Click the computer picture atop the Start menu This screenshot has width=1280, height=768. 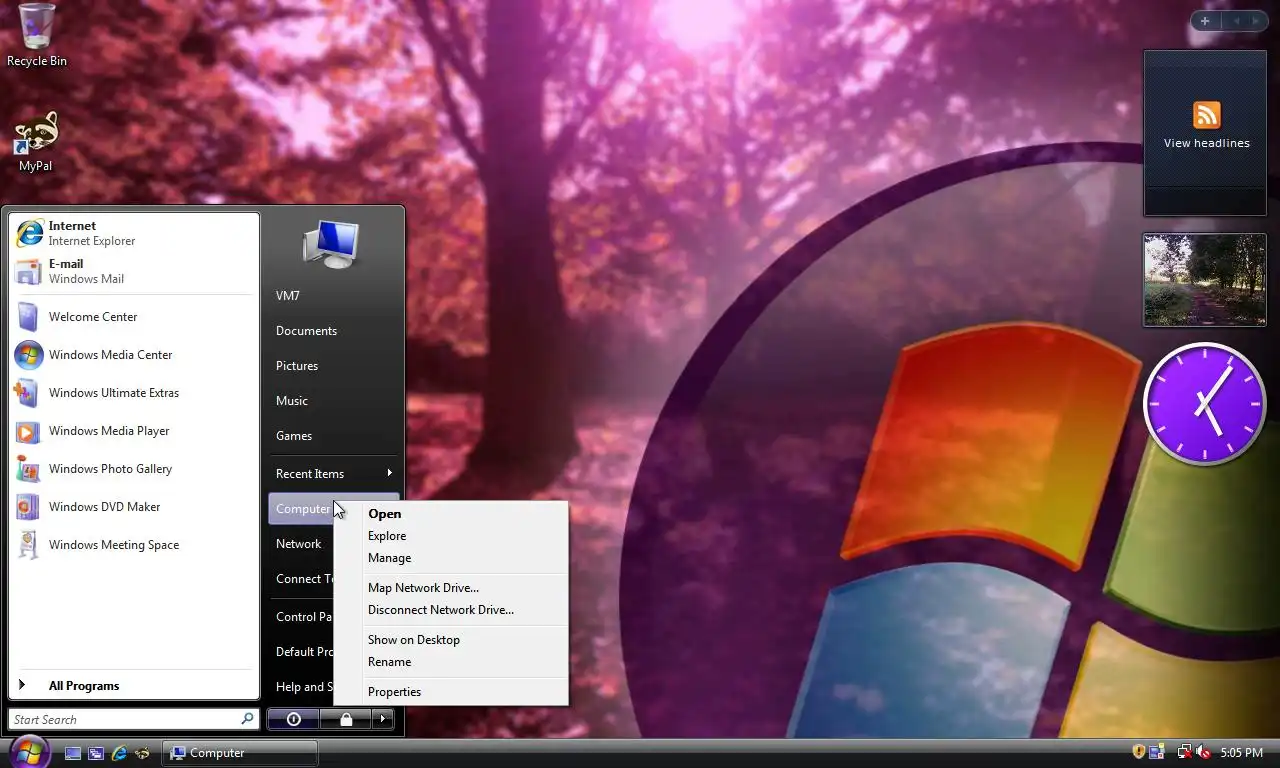point(331,243)
